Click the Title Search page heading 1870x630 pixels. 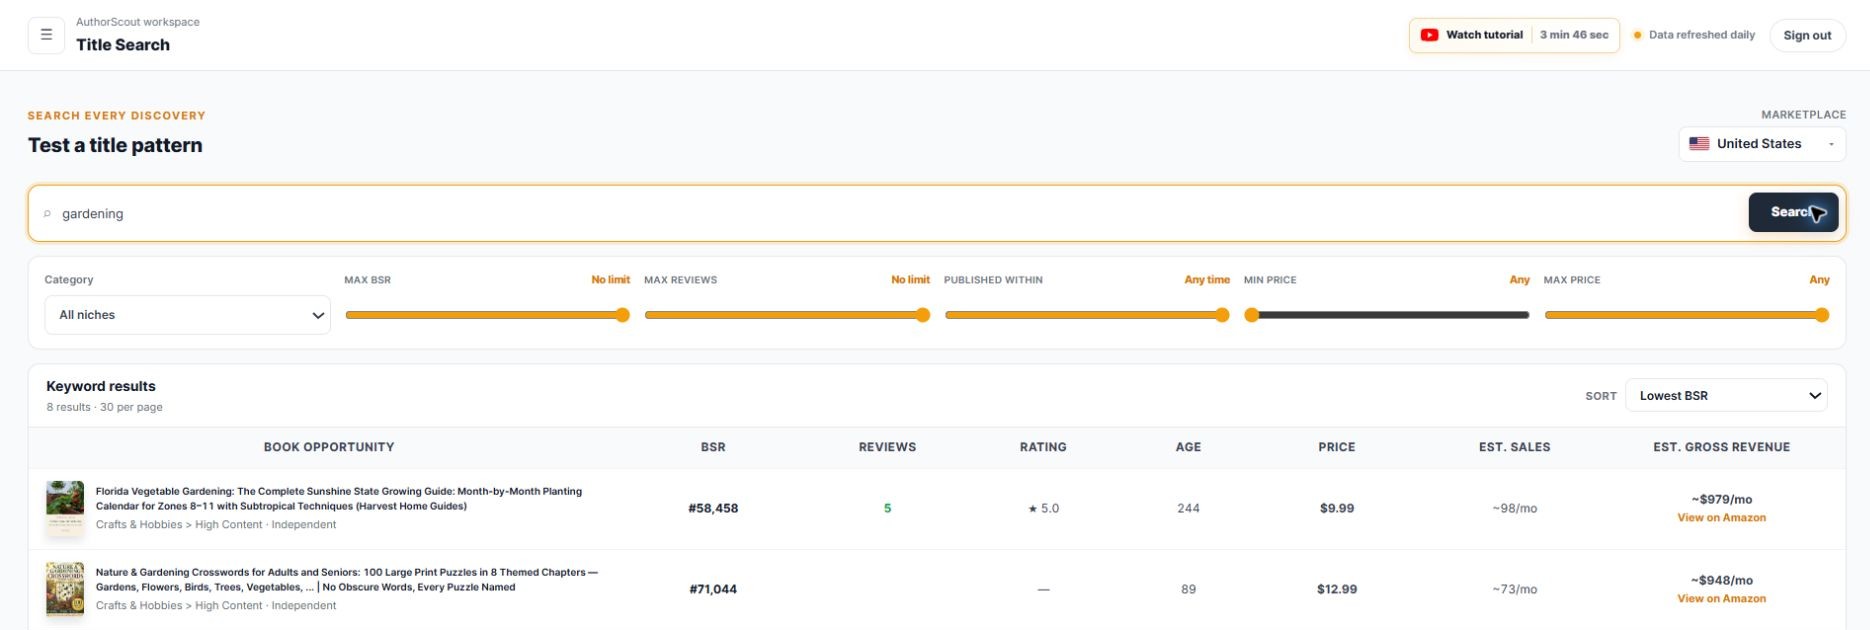click(x=123, y=45)
